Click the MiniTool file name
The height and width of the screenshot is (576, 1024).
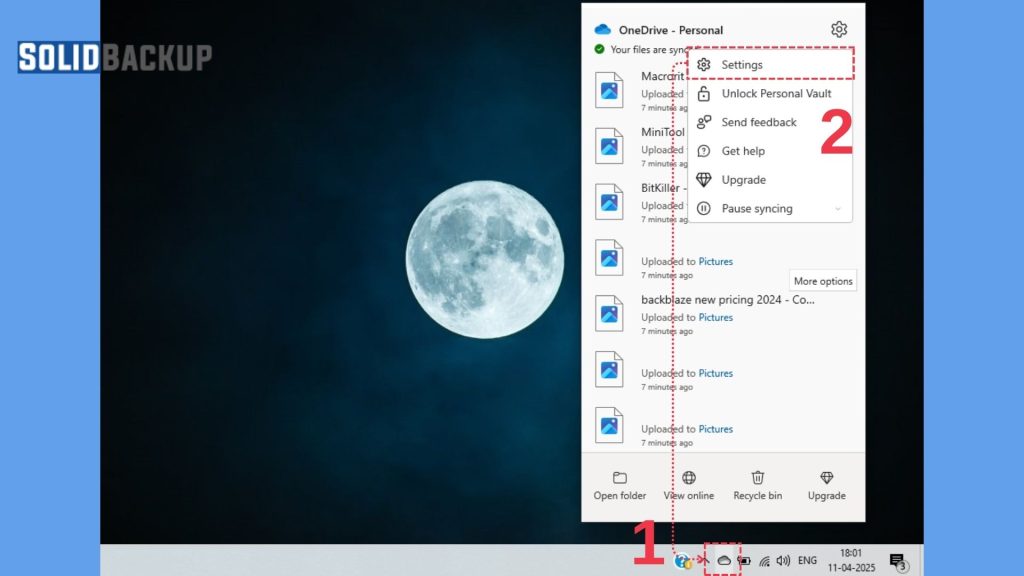pos(663,132)
